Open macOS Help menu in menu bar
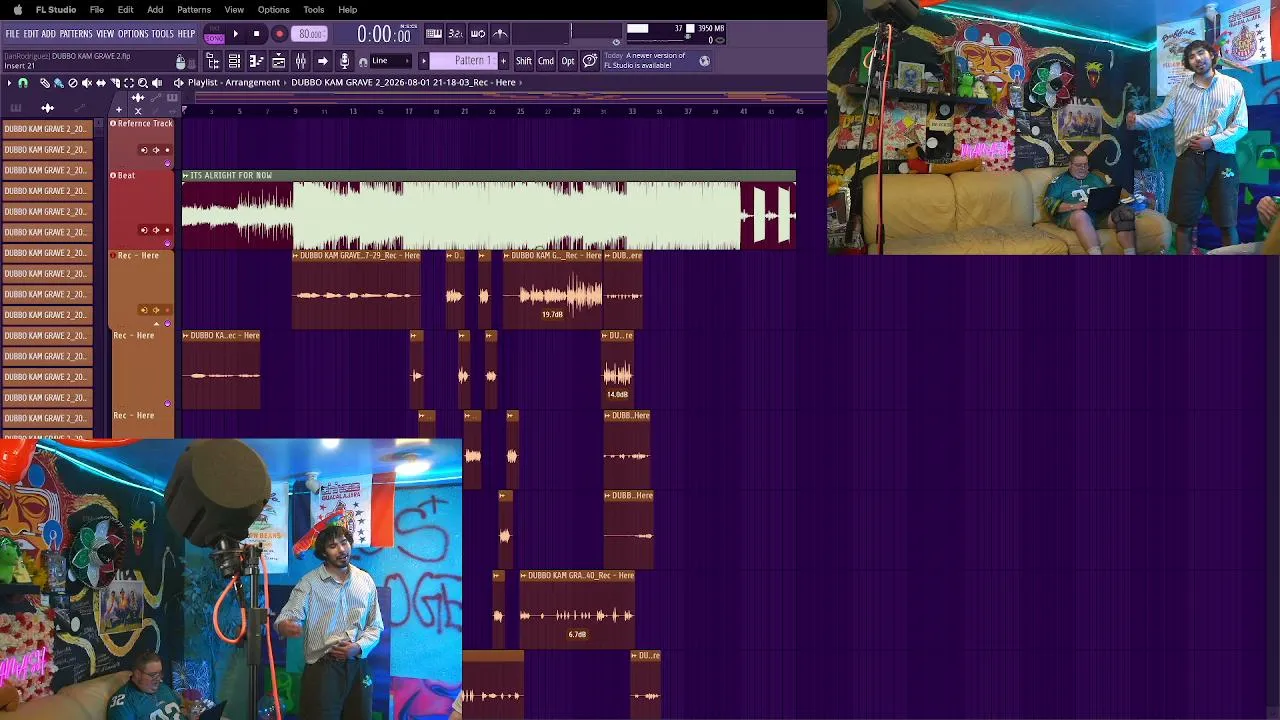 pyautogui.click(x=348, y=10)
